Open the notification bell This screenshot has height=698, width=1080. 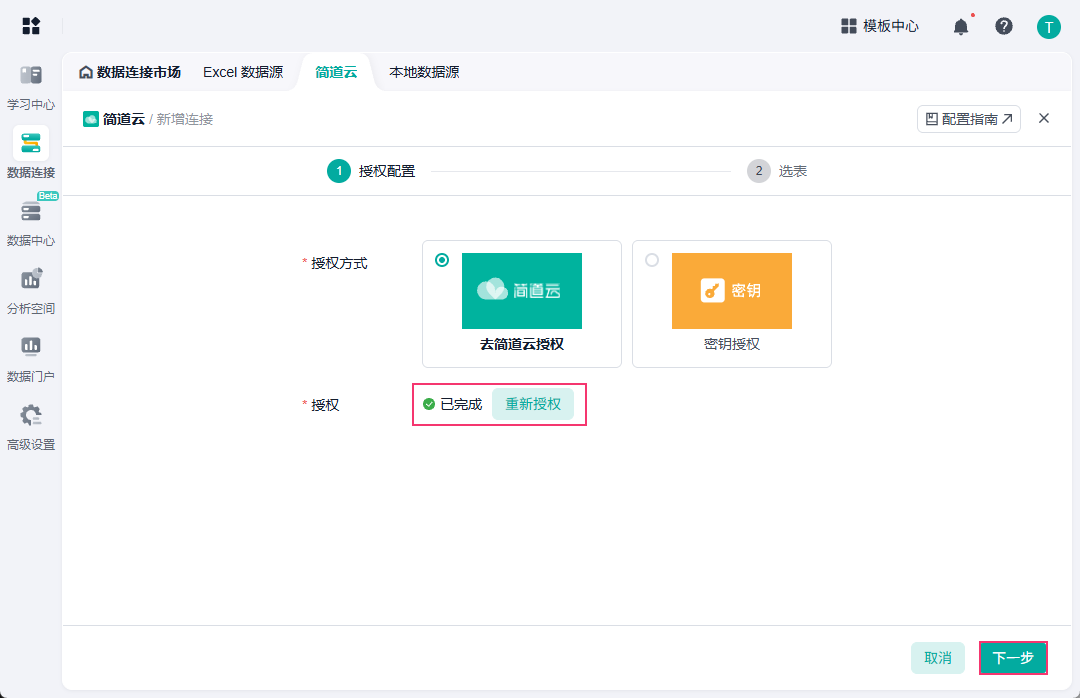point(961,27)
